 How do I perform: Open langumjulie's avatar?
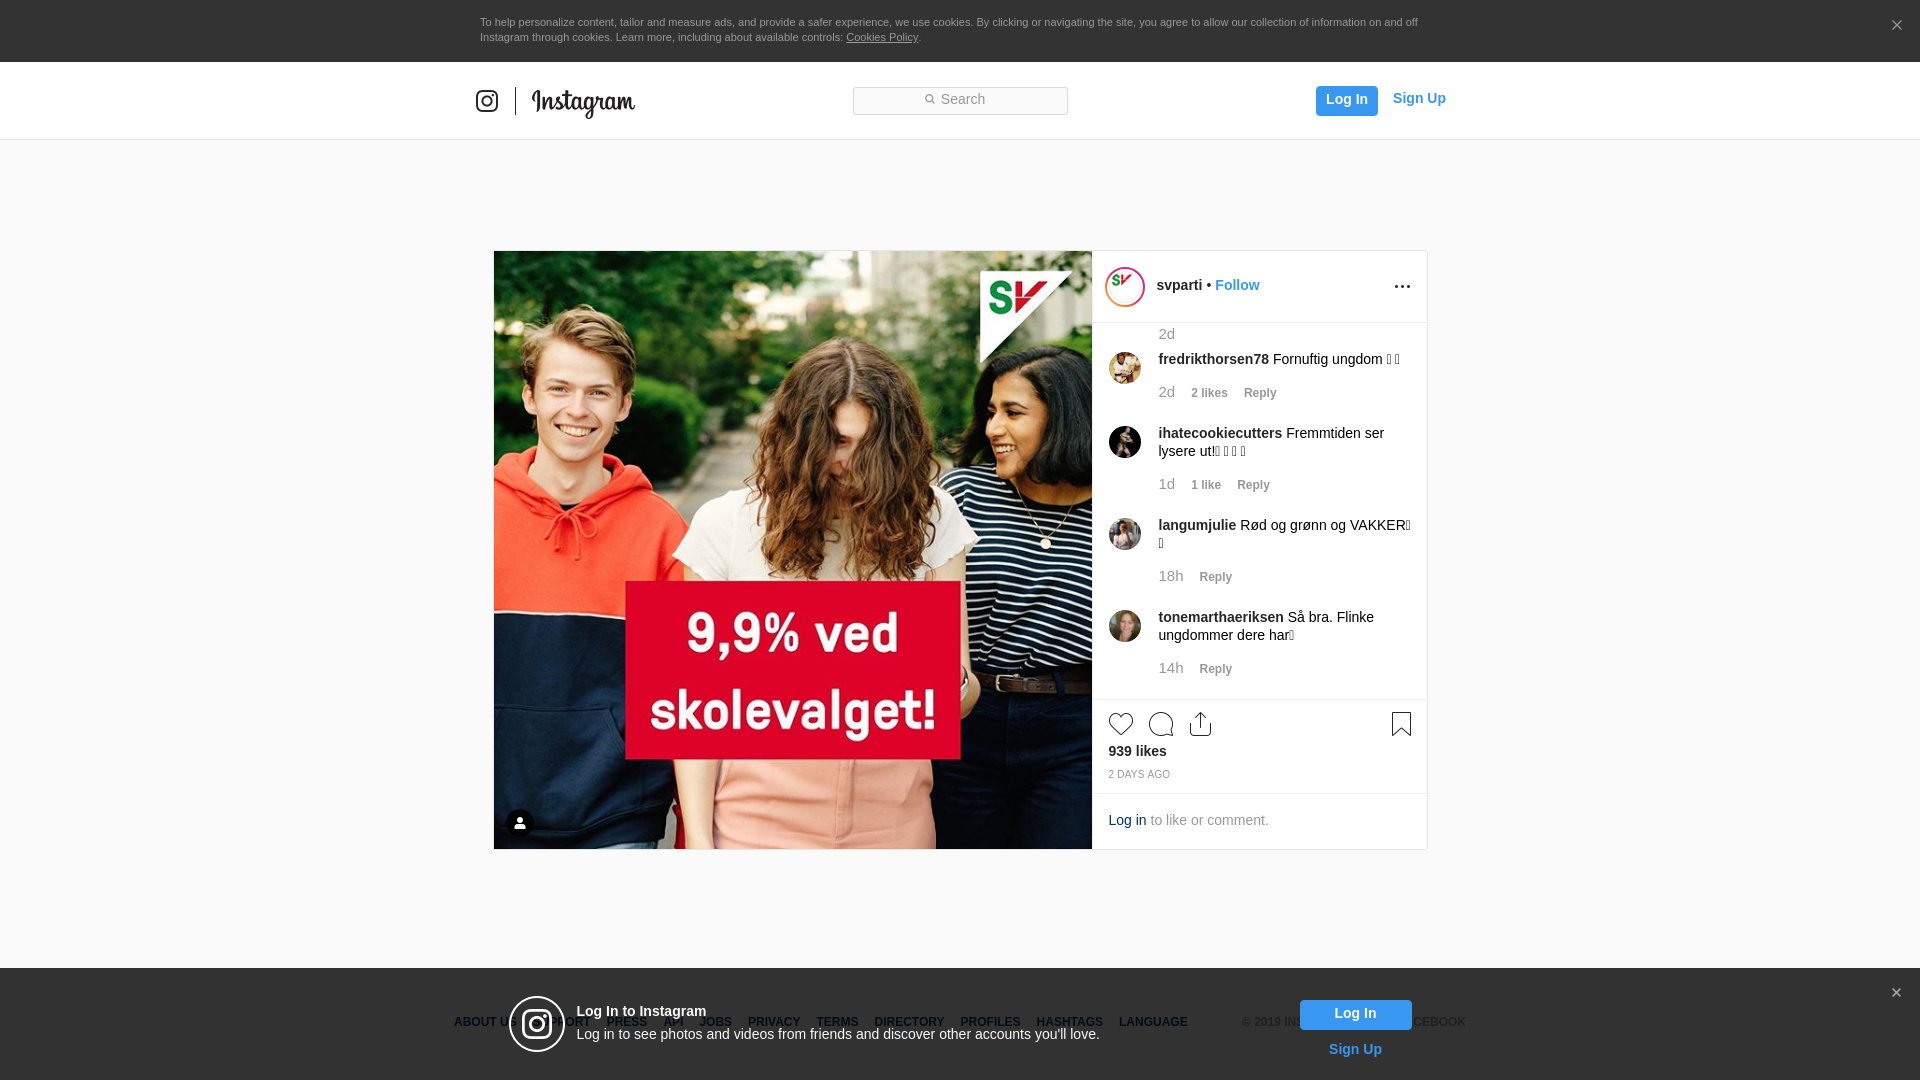tap(1125, 534)
